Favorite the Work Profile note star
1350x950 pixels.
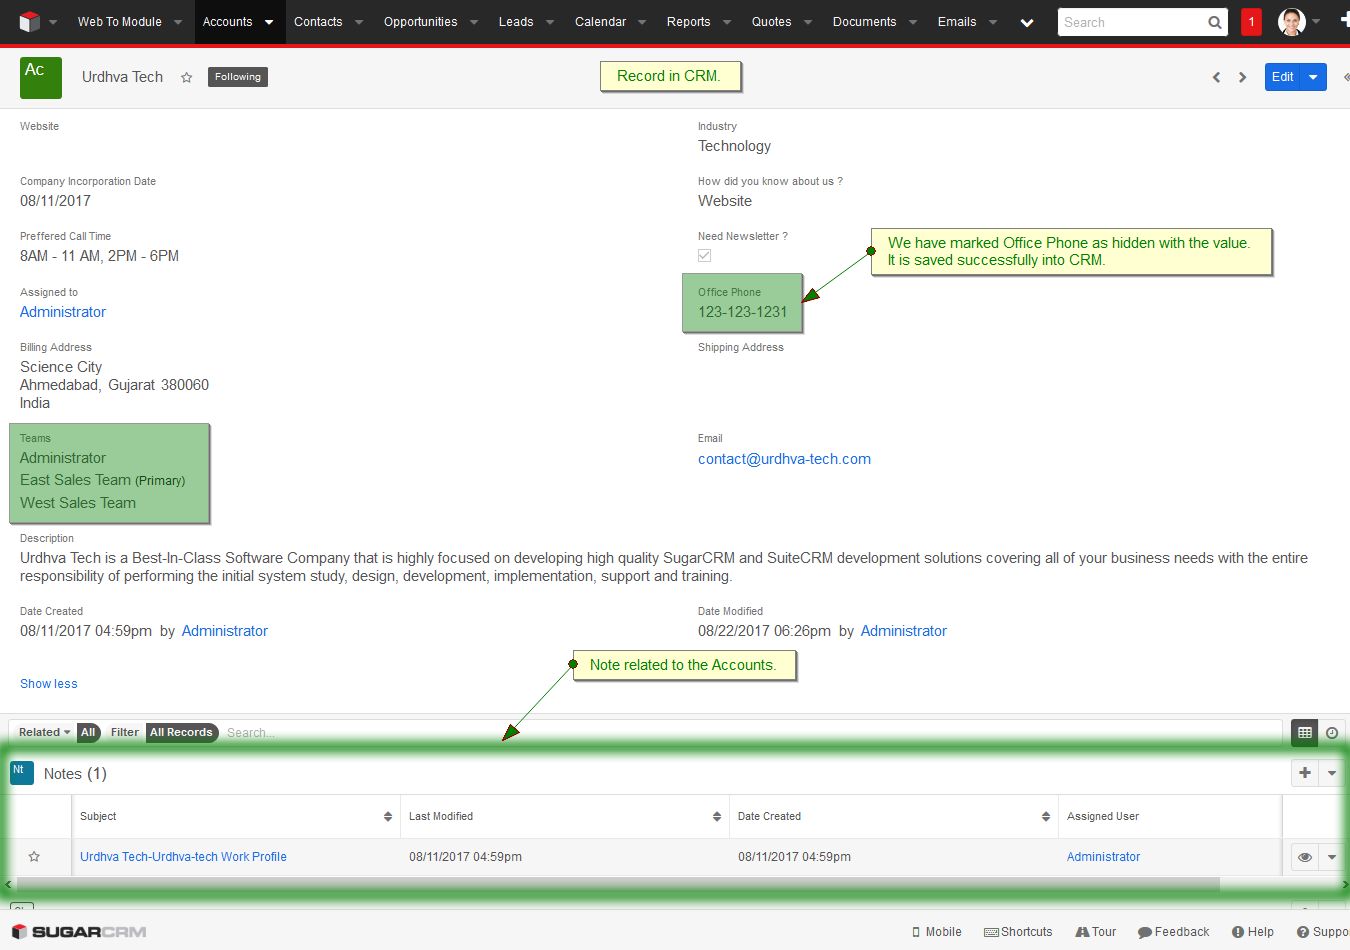pos(34,857)
